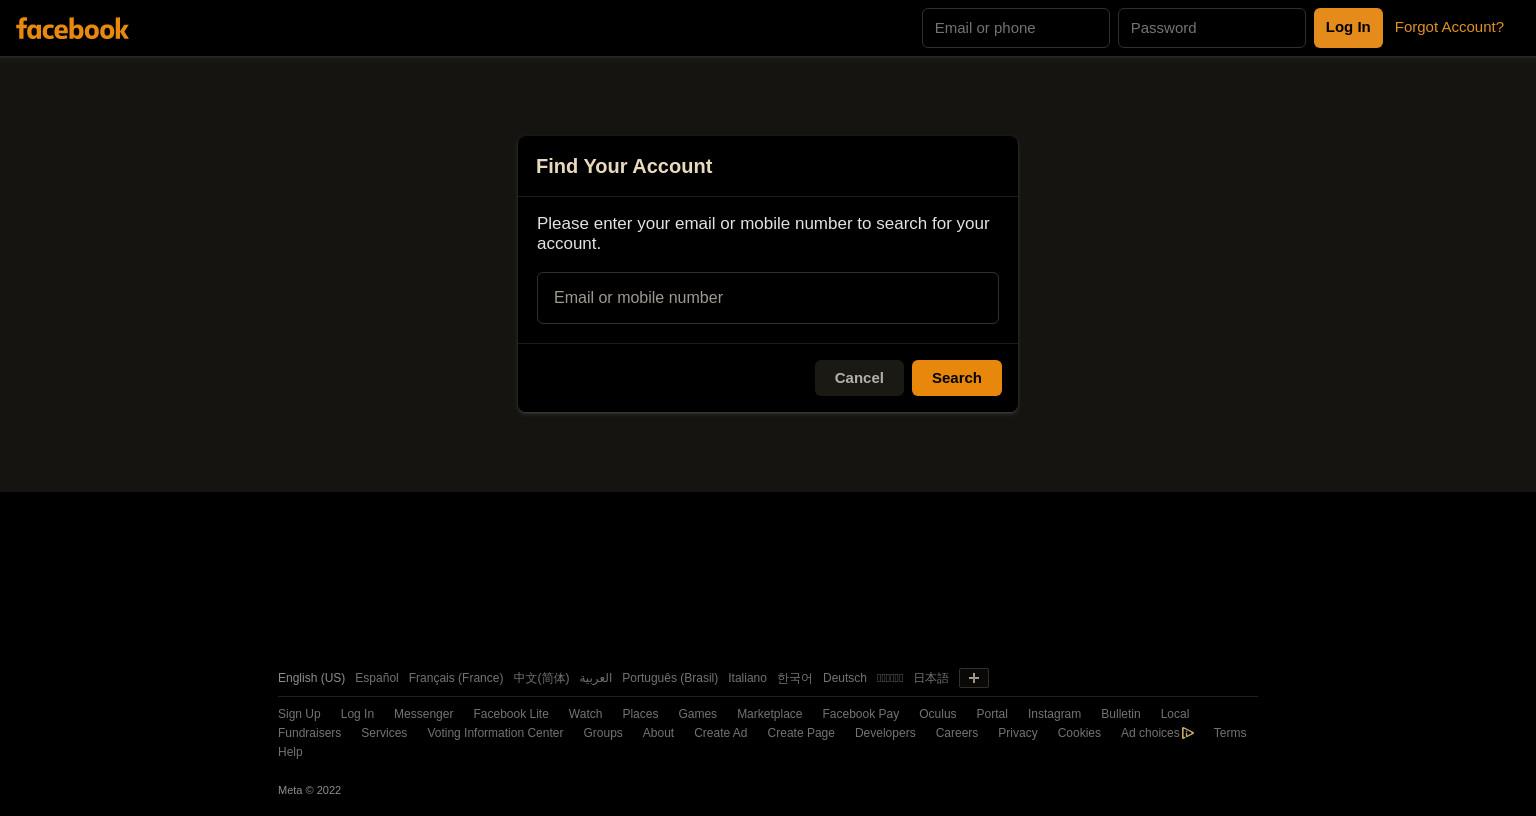Open the Create Ad link
The width and height of the screenshot is (1536, 816).
click(720, 733)
